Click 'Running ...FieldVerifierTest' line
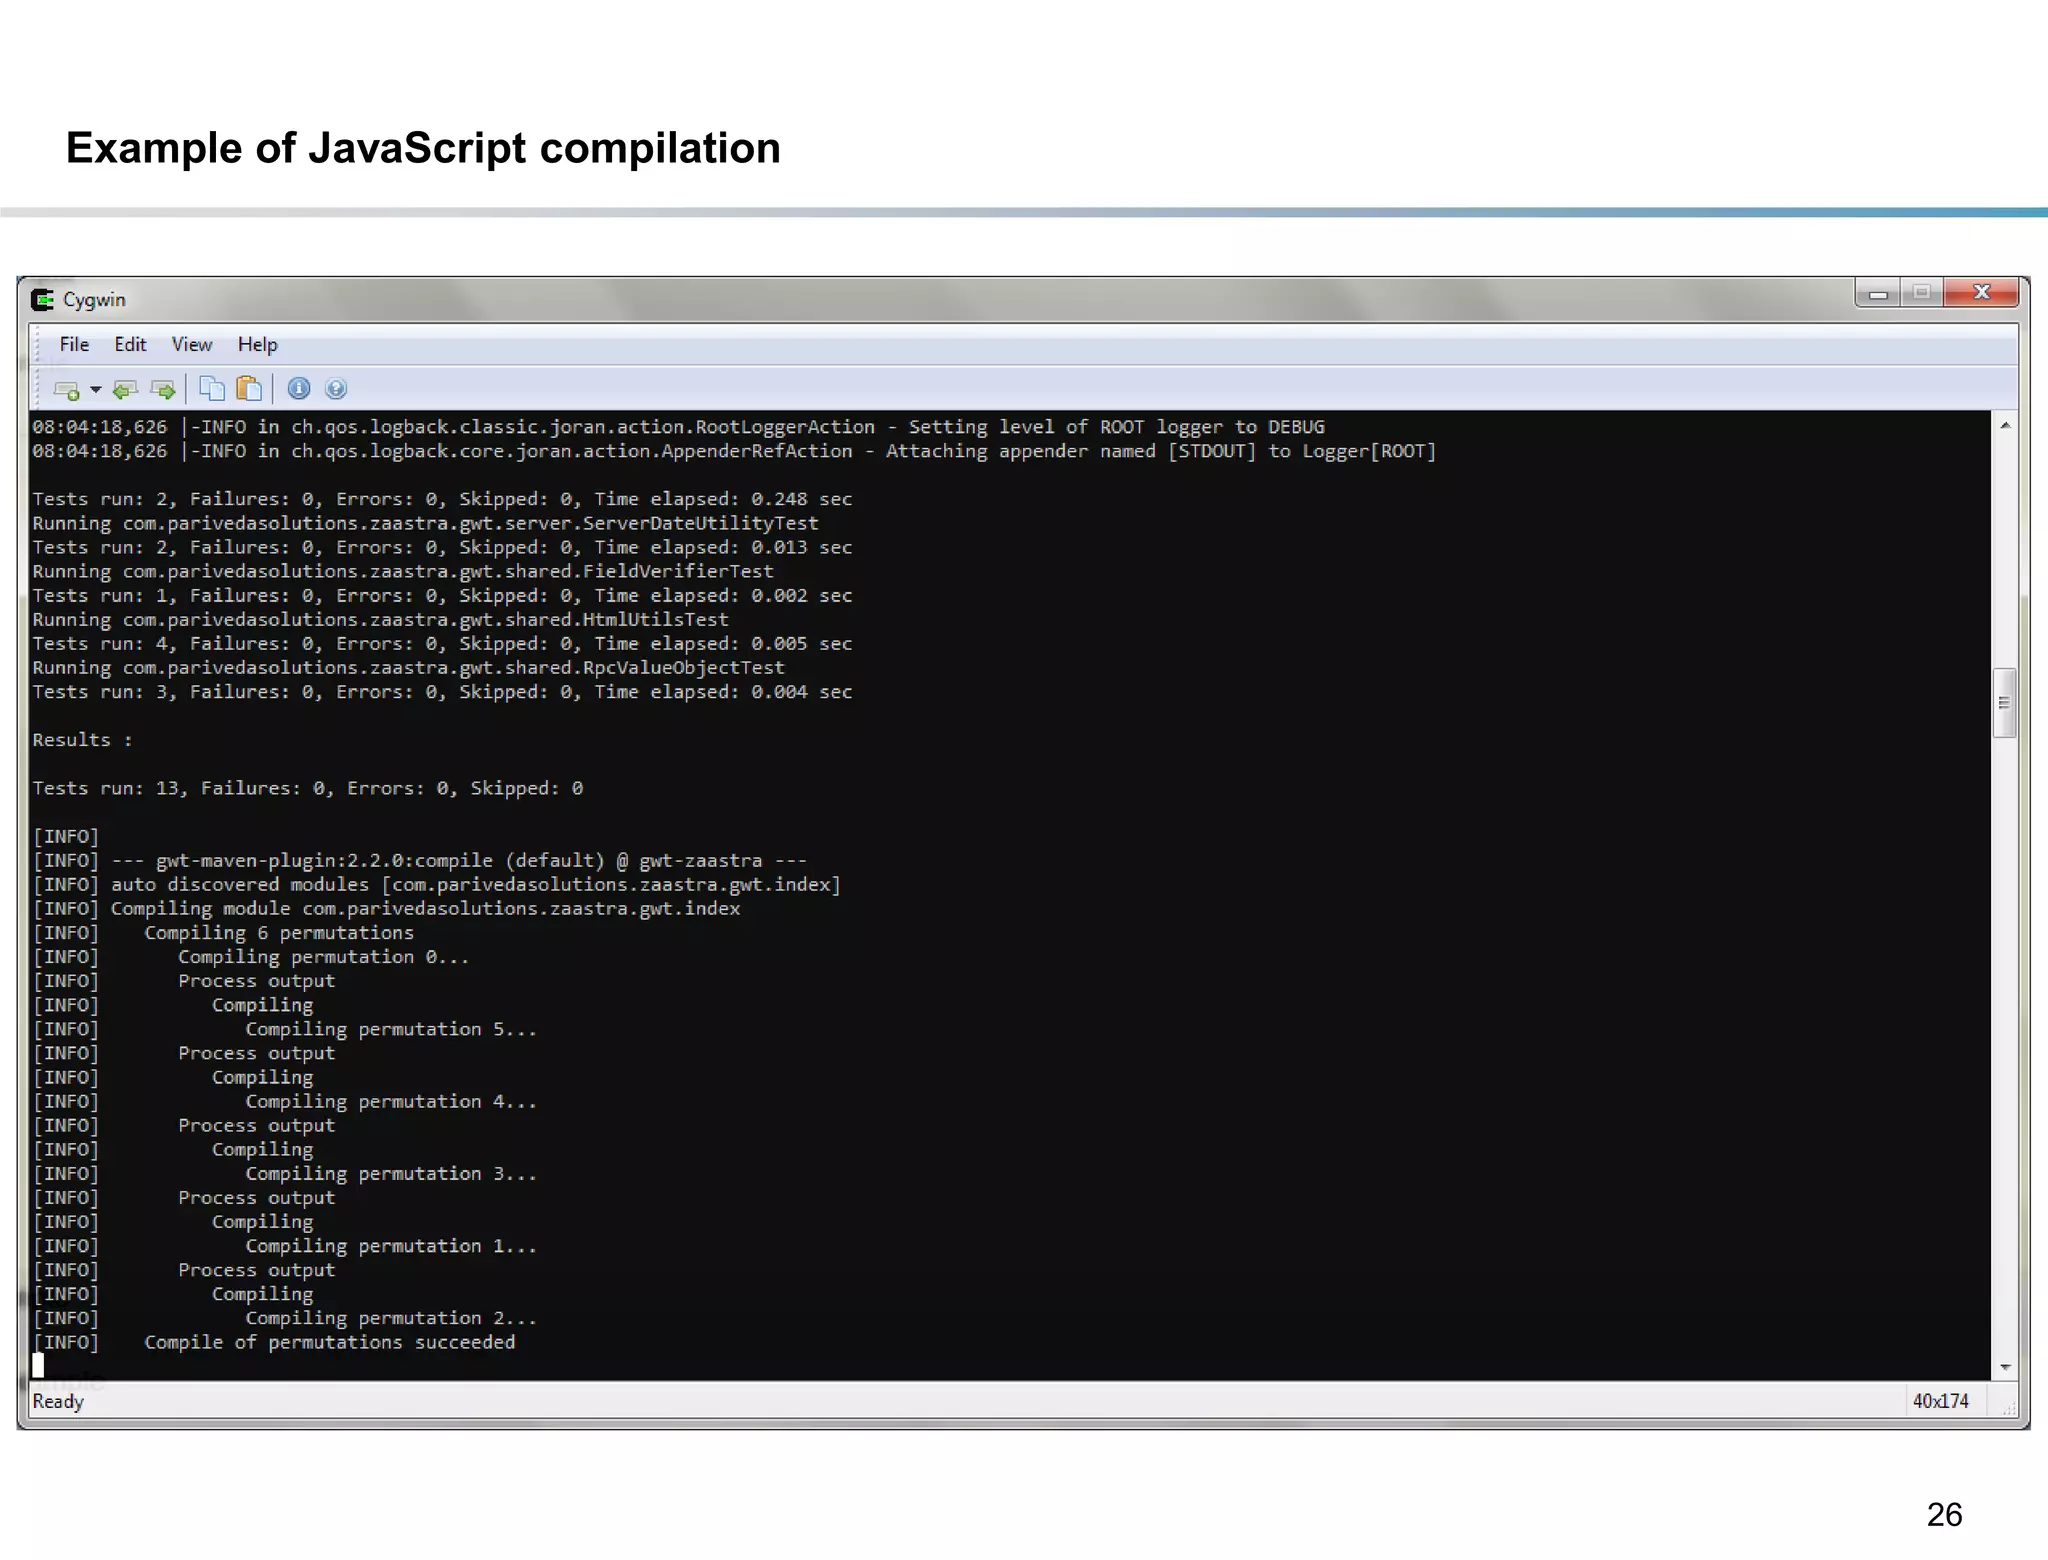This screenshot has width=2048, height=1560. coord(404,572)
